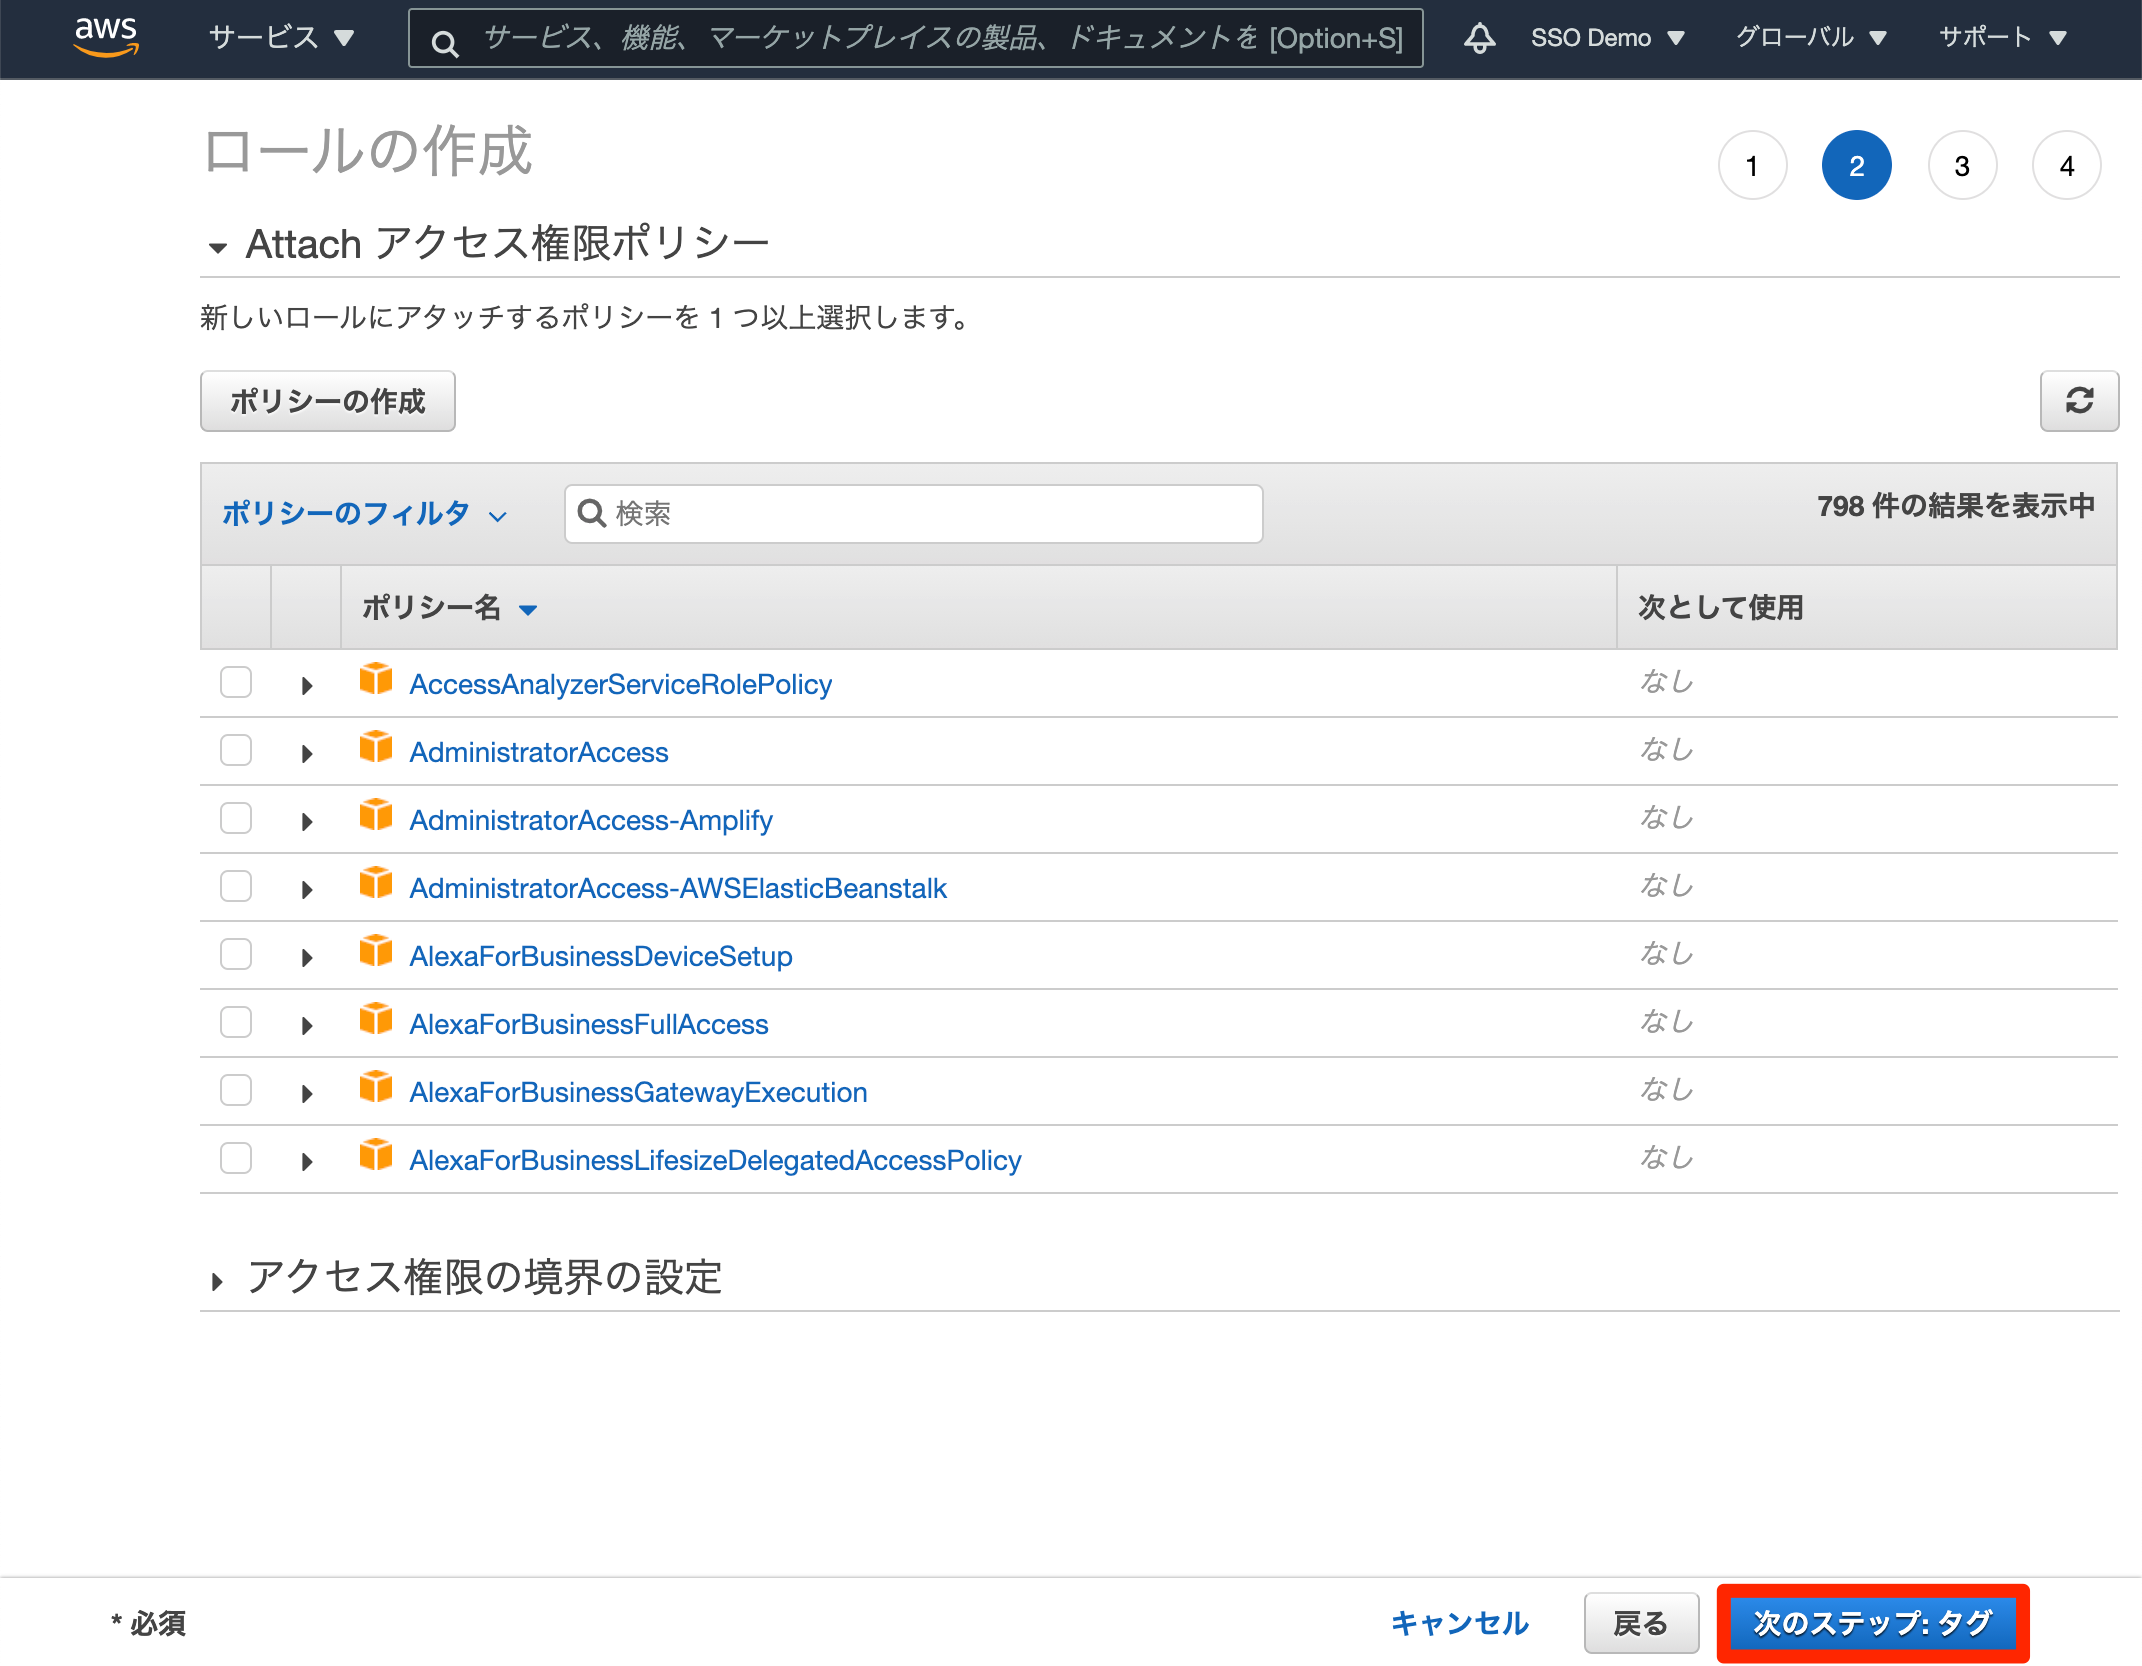Check the AlexaForBusinessLifesizeDelegatedAccessPolicy checkbox
Image resolution: width=2142 pixels, height=1666 pixels.
coord(236,1158)
